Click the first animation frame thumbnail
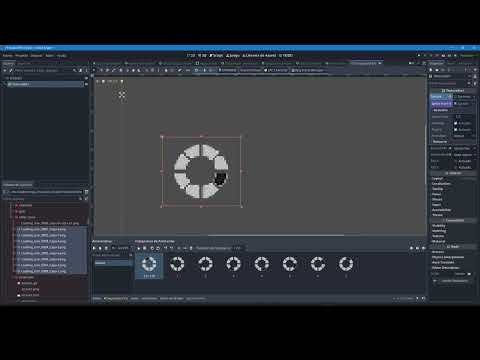Image resolution: width=480 pixels, height=360 pixels. 149,266
